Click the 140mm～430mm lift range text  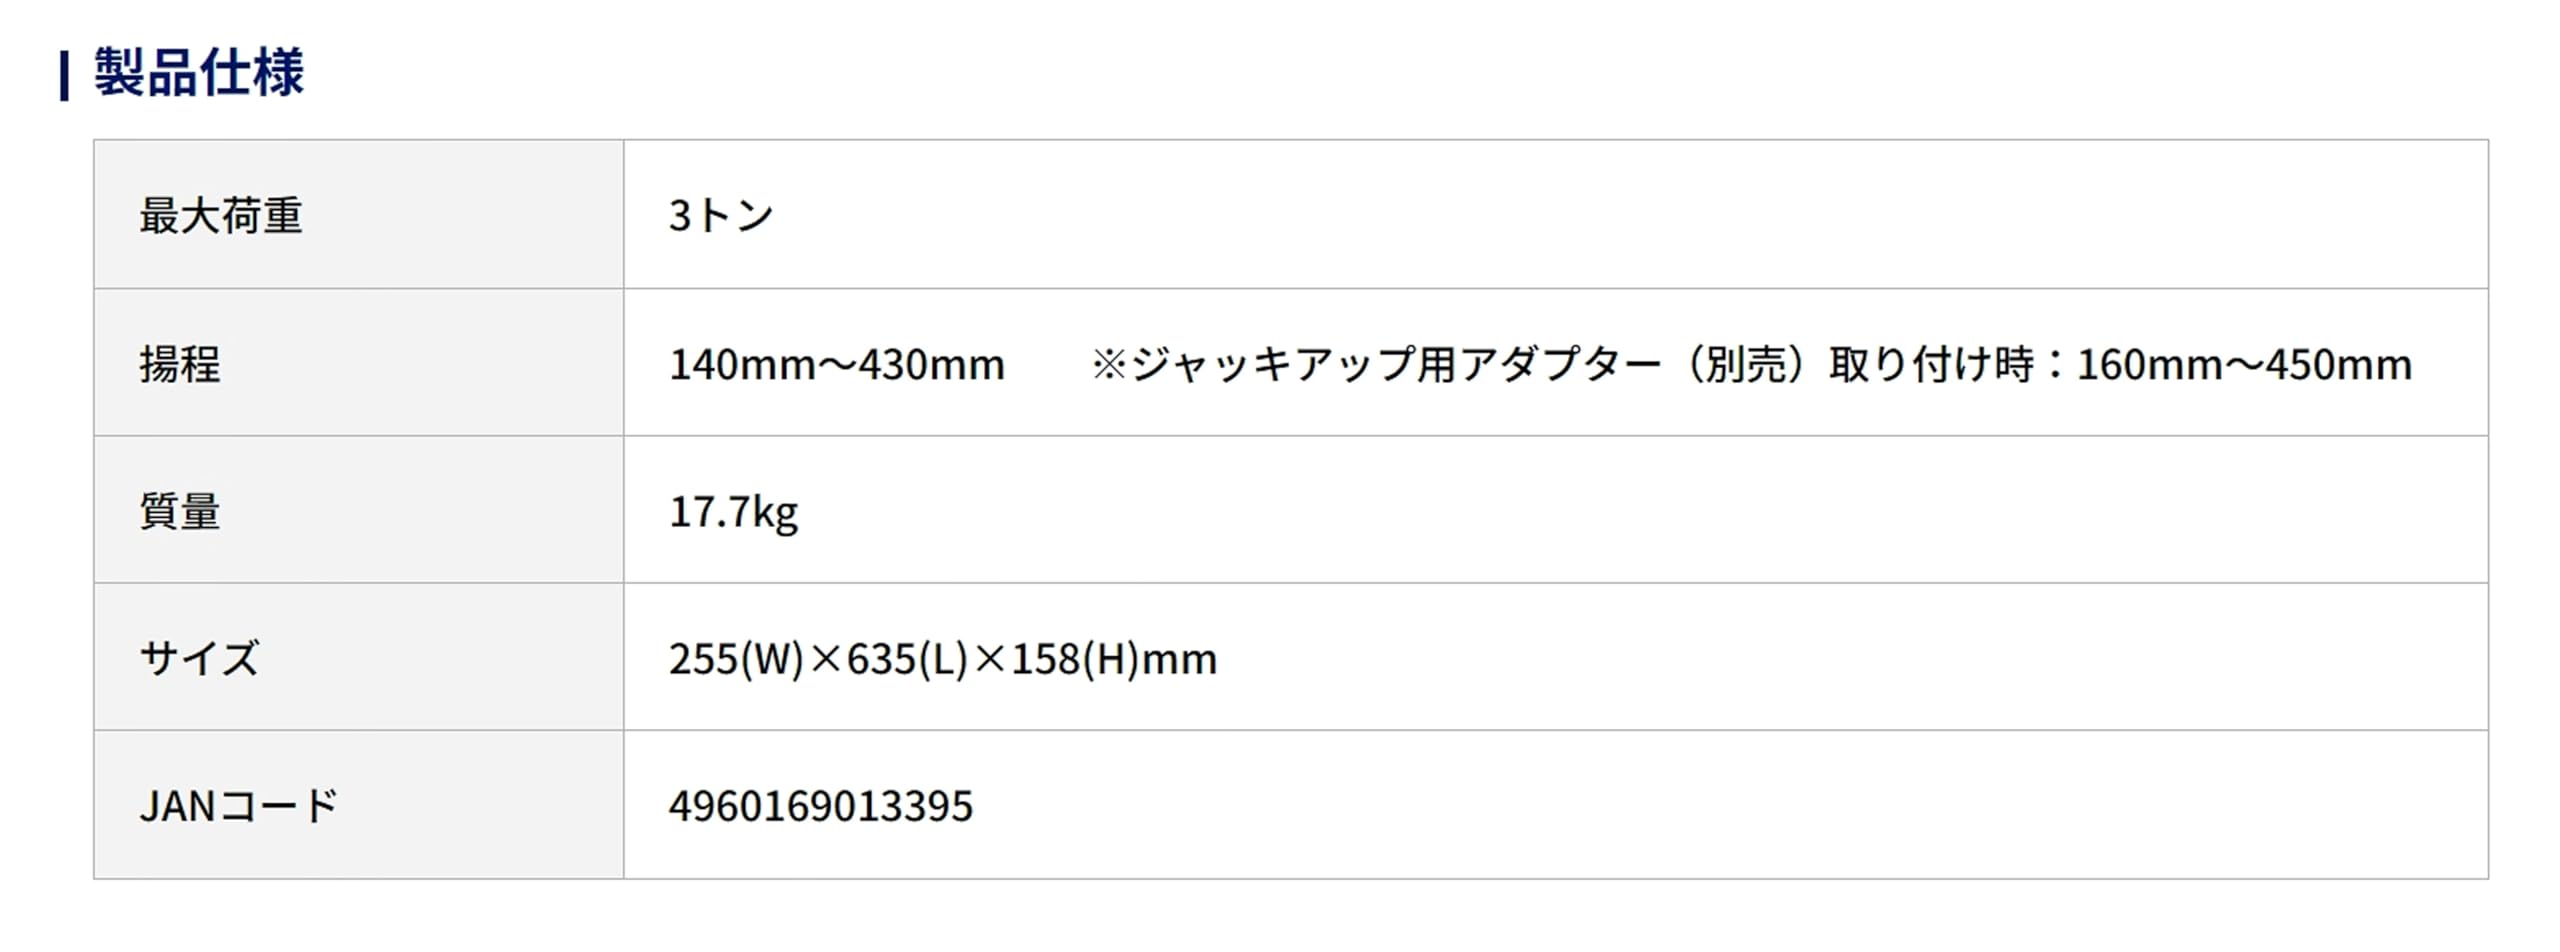[x=836, y=365]
